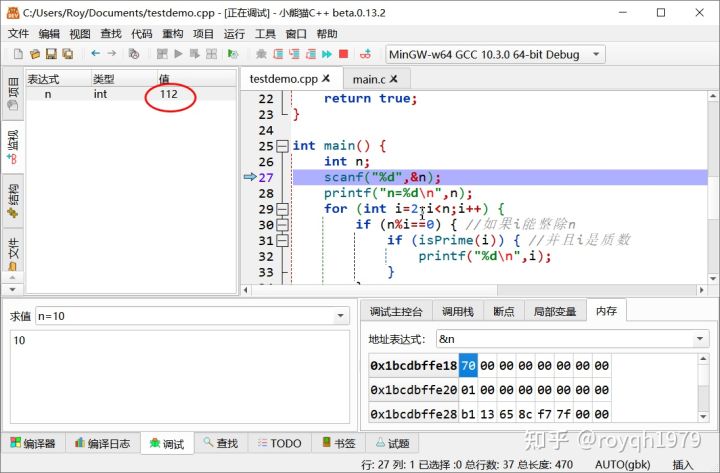Click the green flag run-options icon
This screenshot has width=720, height=473.
coord(233,54)
